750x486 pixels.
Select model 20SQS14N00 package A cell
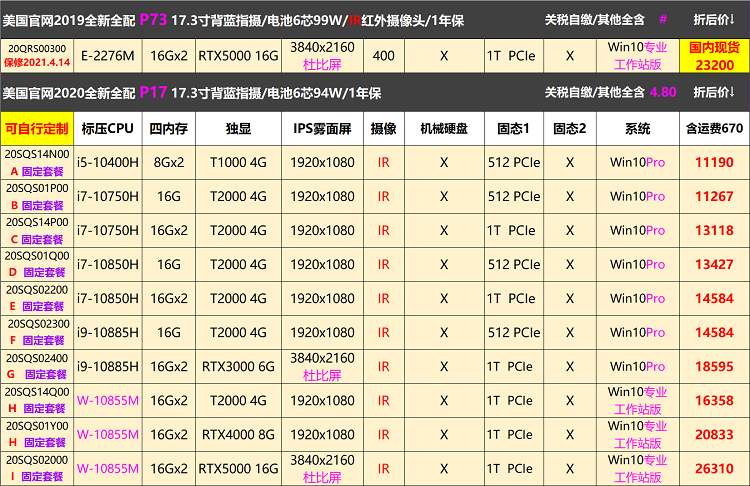[x=37, y=163]
